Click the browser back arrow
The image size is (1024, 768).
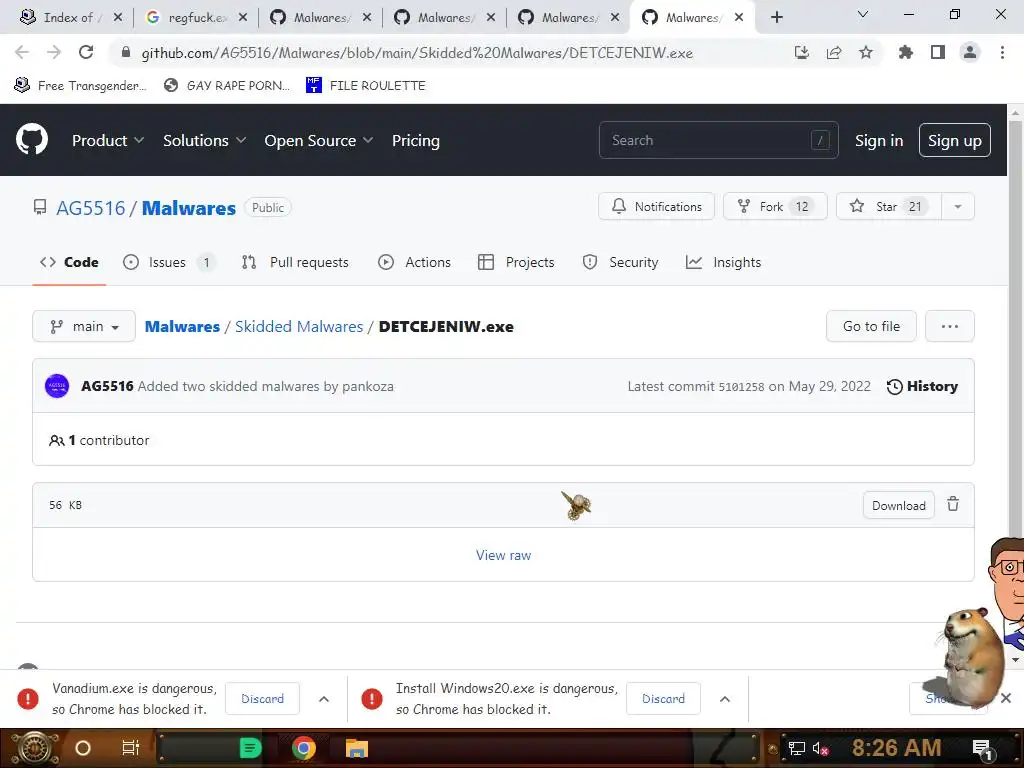tap(22, 52)
